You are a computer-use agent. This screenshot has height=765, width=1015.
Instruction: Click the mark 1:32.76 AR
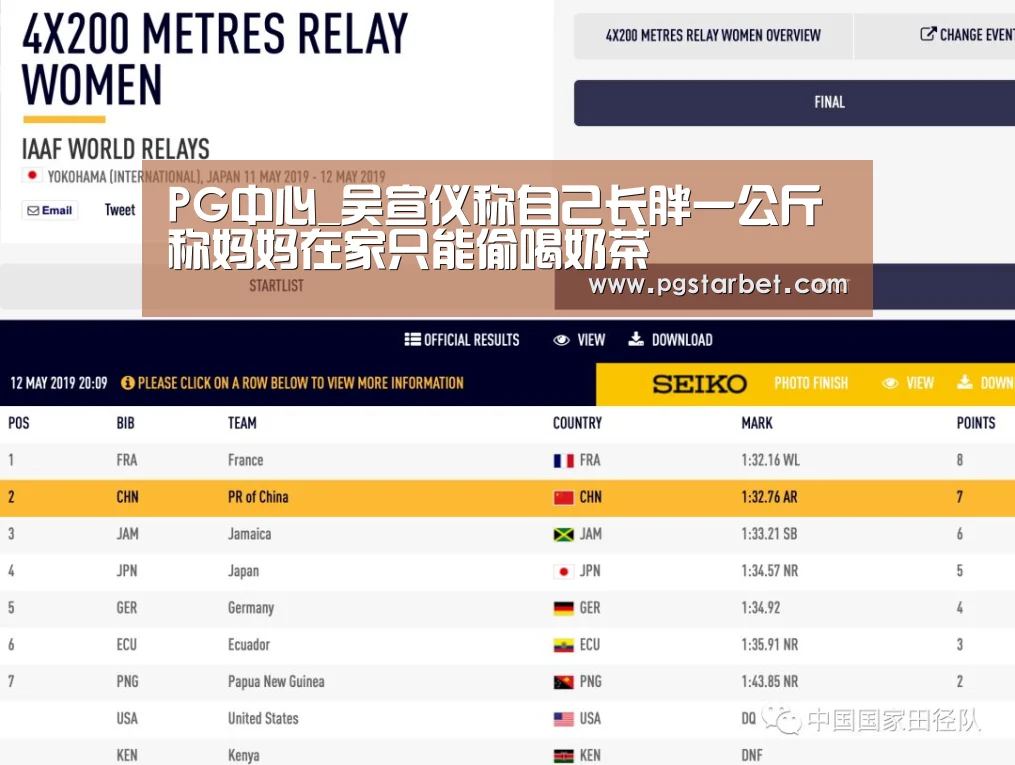click(x=769, y=497)
